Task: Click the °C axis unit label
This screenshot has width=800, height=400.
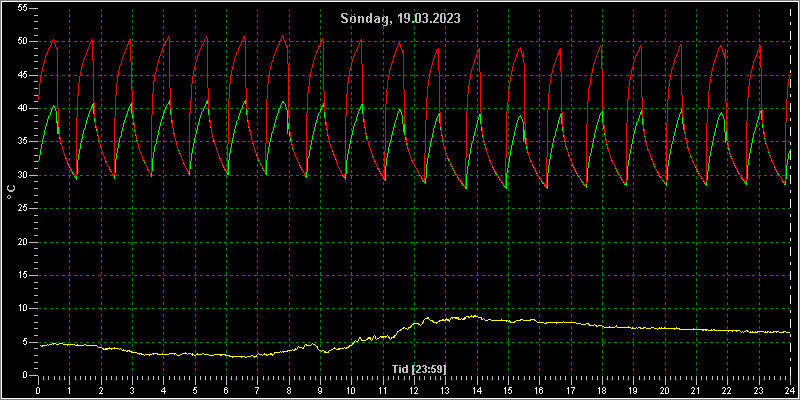Action: point(11,192)
